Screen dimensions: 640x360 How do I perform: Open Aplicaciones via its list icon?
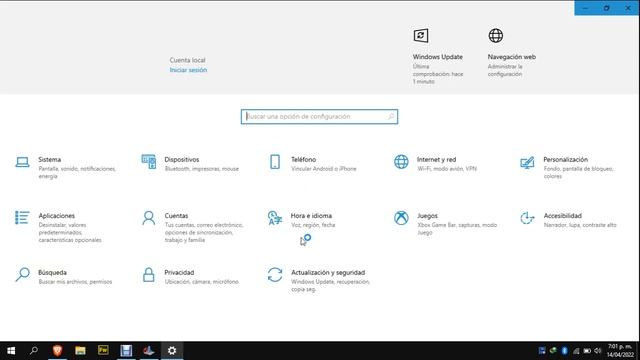click(22, 218)
